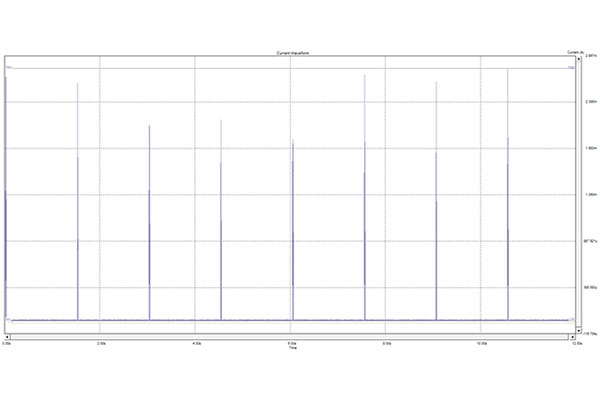Select the current spike near 4.5 seconds
The width and height of the screenshot is (600, 400).
[x=221, y=220]
